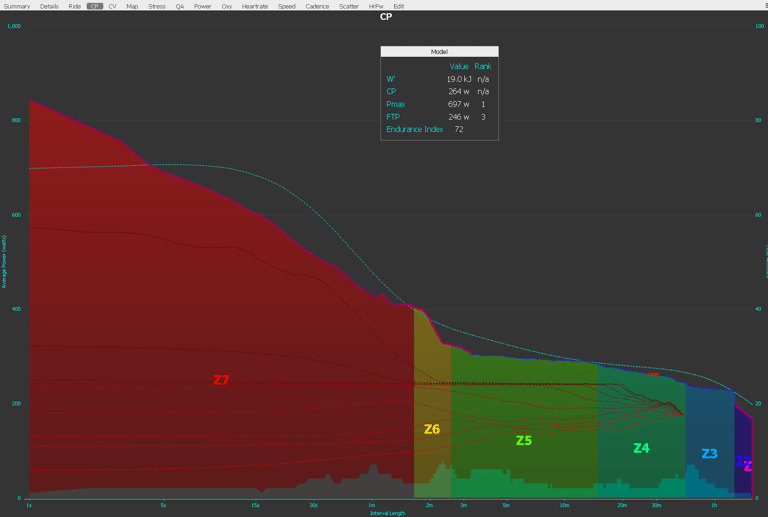Click the 3m interval tick label

[x=463, y=505]
